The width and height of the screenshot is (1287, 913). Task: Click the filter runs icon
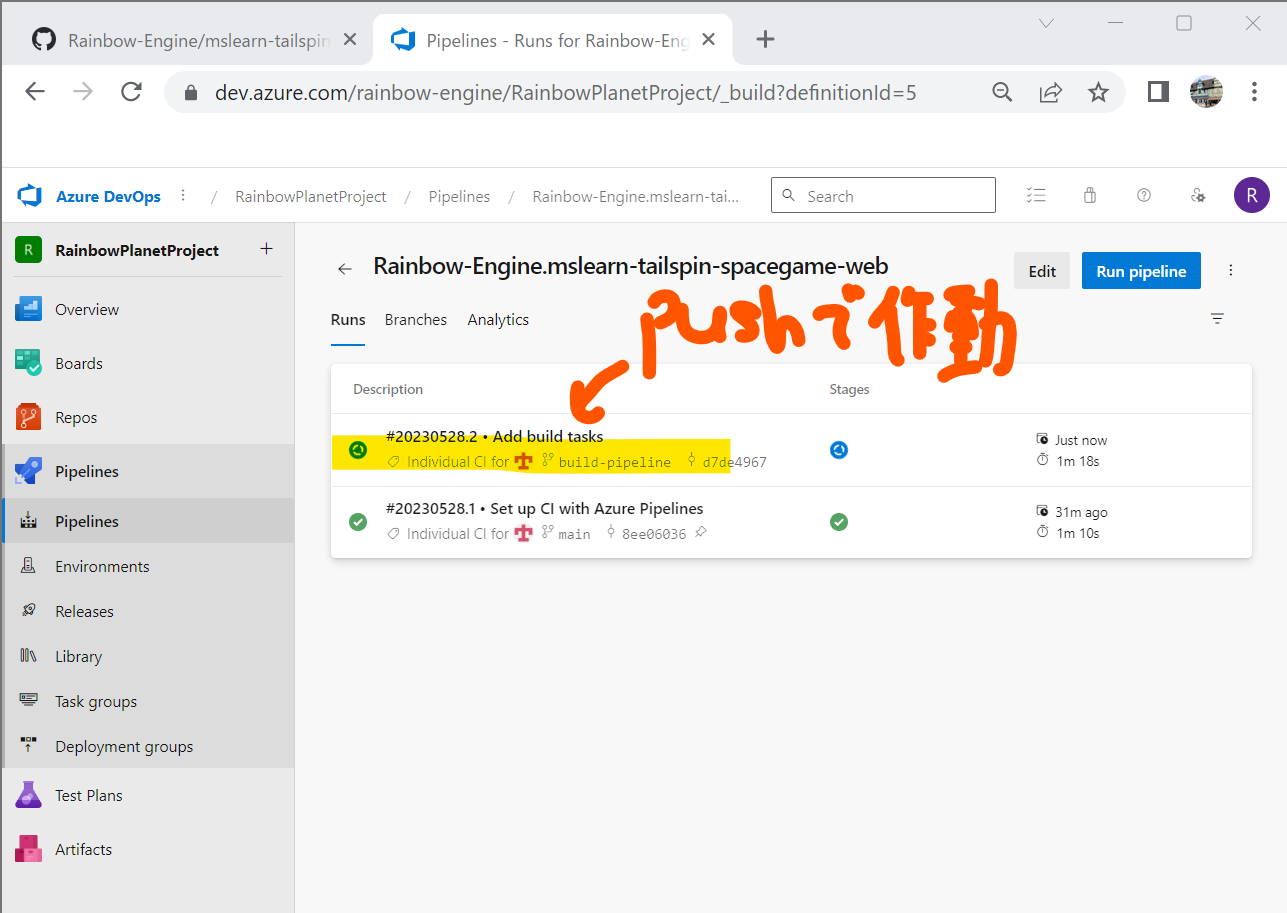coord(1217,319)
